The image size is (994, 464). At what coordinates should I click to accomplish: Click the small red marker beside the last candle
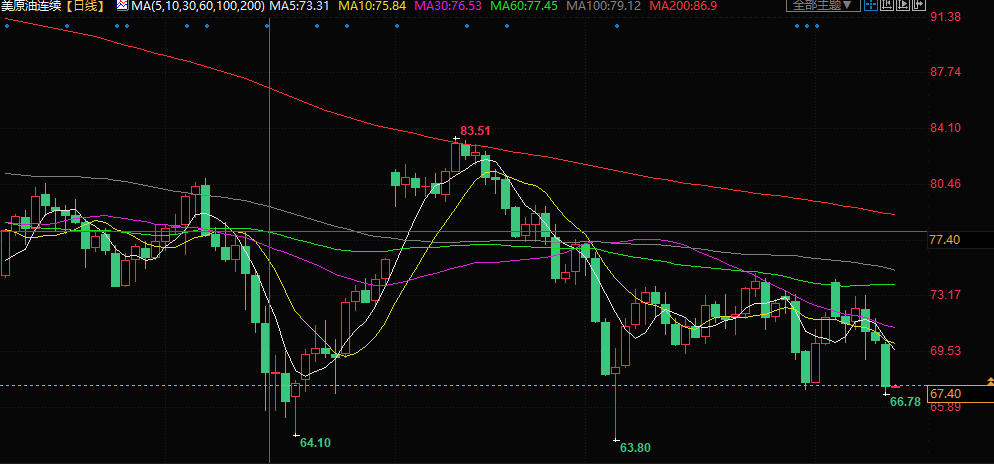point(896,385)
